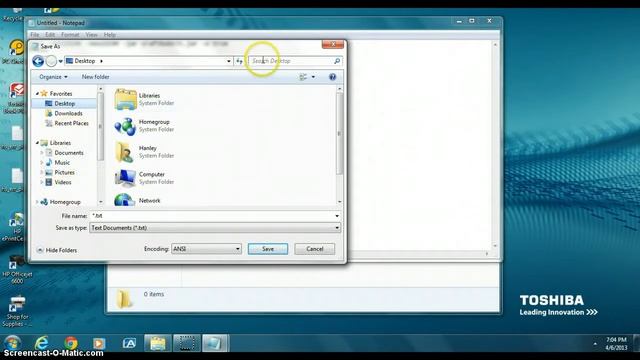The width and height of the screenshot is (640, 360).
Task: Open the Save as type dropdown
Action: [215, 228]
